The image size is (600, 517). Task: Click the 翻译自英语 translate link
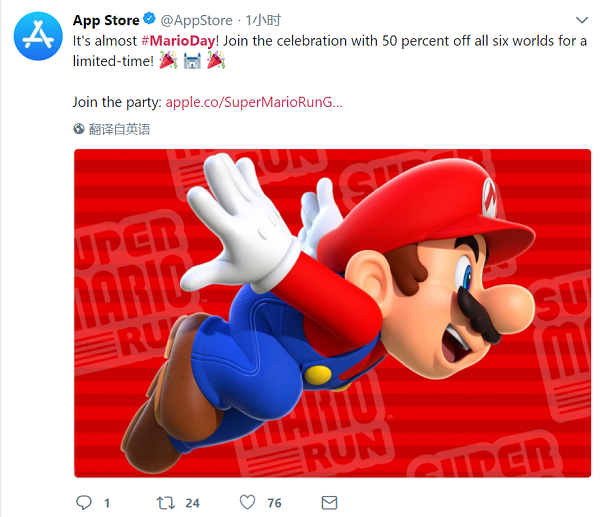click(119, 129)
